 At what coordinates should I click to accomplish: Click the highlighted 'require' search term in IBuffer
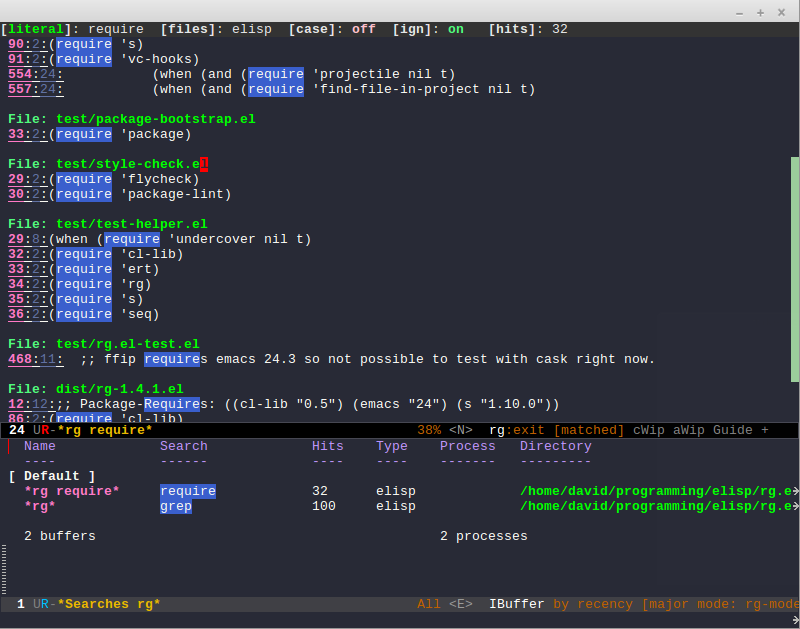click(188, 491)
